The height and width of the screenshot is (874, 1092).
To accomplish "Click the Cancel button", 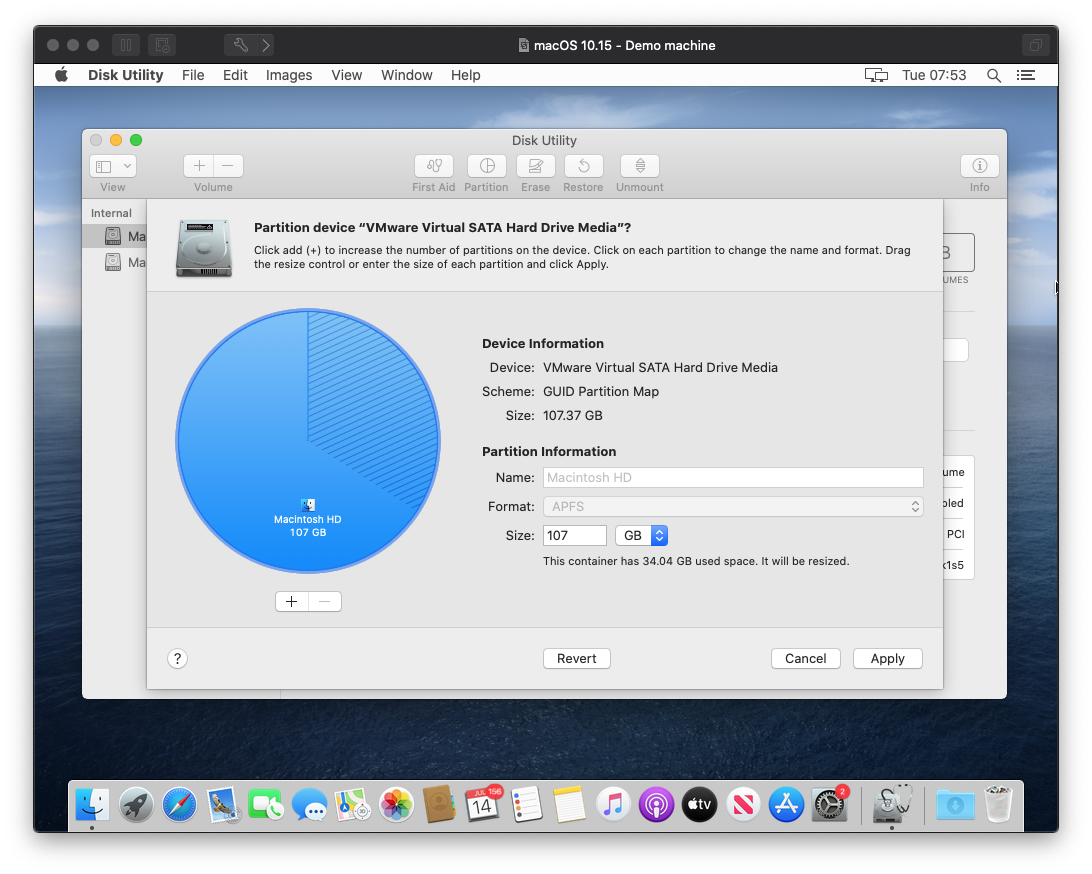I will [806, 659].
